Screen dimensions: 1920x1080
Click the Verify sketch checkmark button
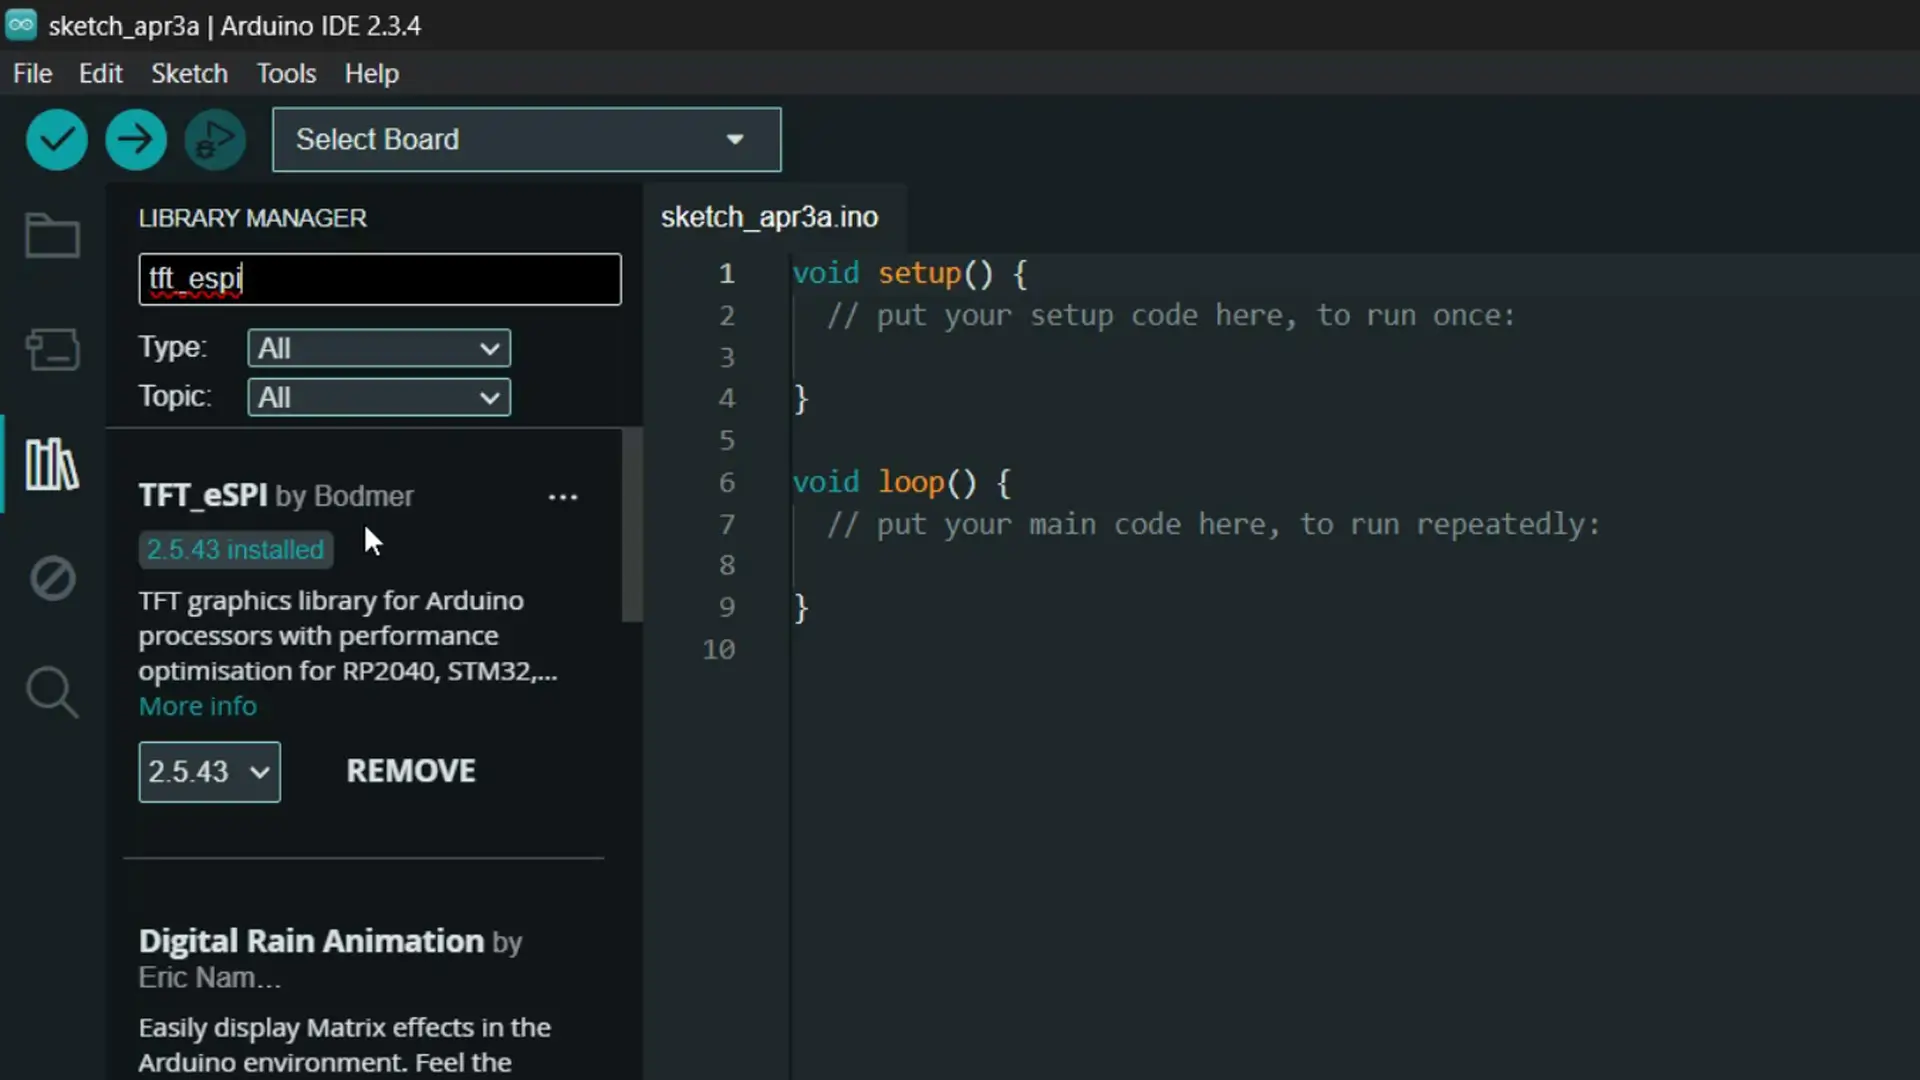click(56, 139)
